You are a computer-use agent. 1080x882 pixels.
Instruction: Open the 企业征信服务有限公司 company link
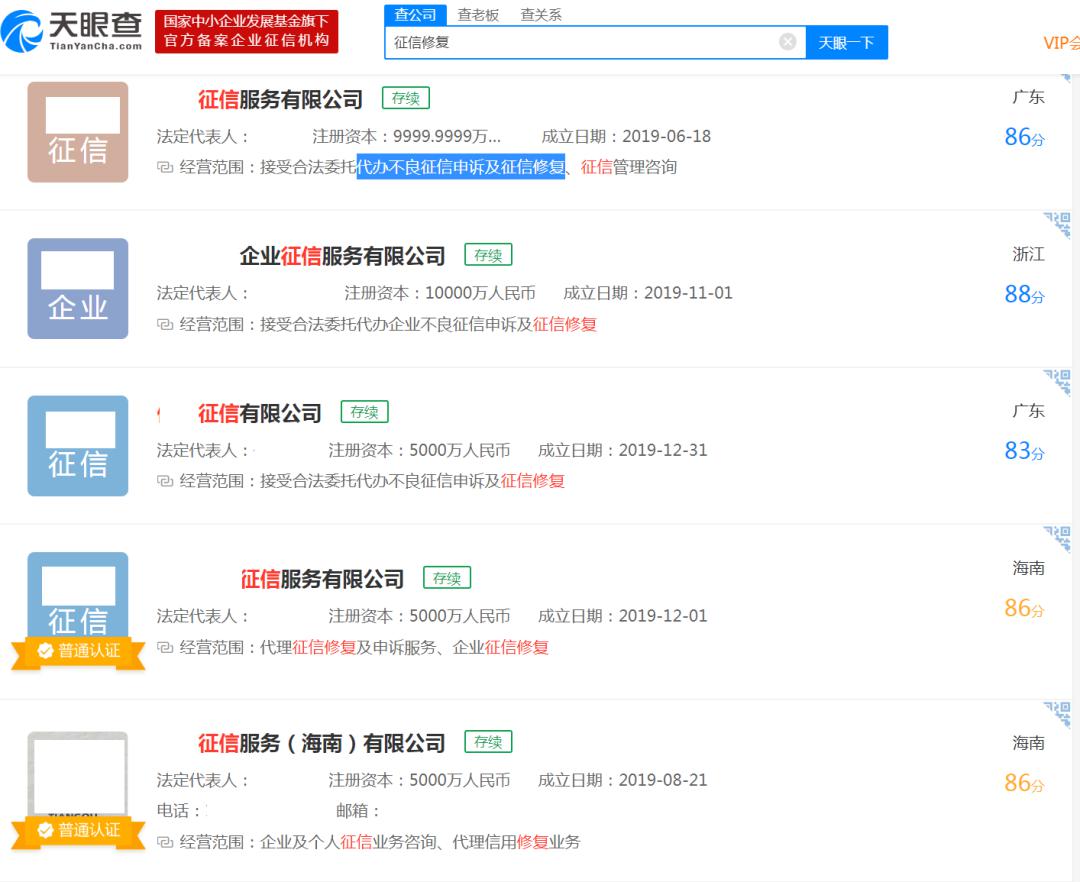342,256
